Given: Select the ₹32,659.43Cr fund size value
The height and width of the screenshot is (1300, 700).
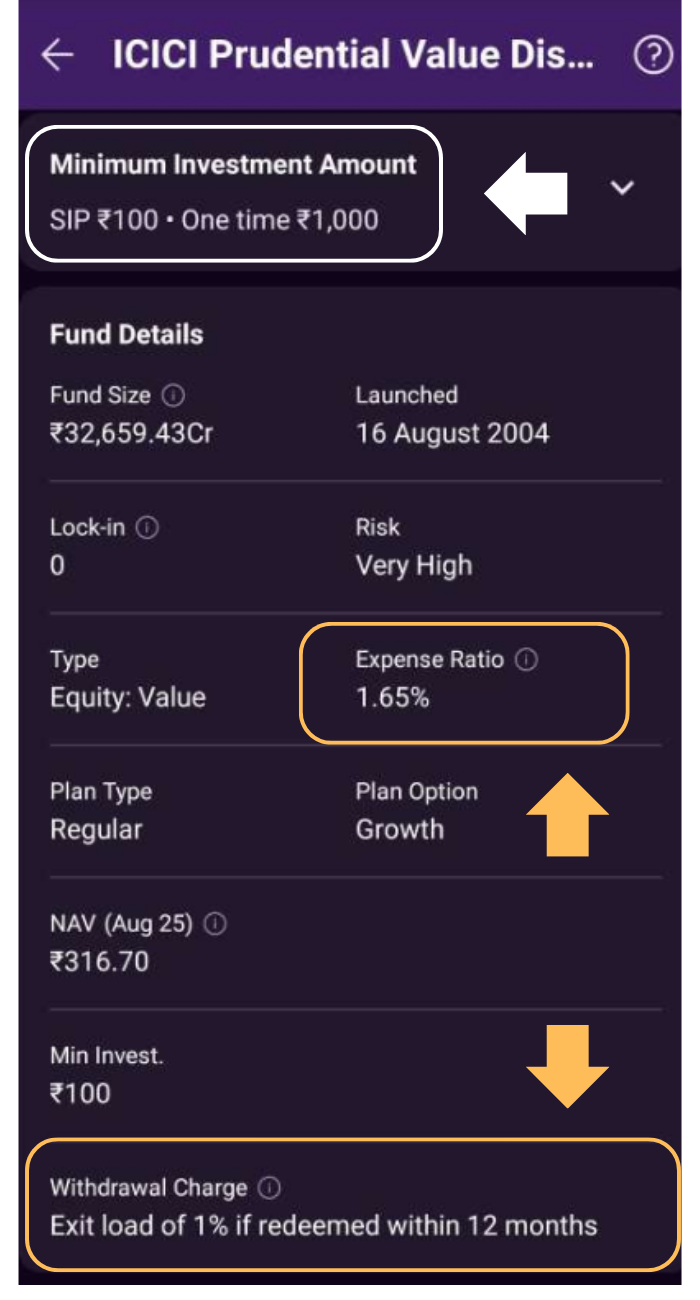Looking at the screenshot, I should point(132,434).
